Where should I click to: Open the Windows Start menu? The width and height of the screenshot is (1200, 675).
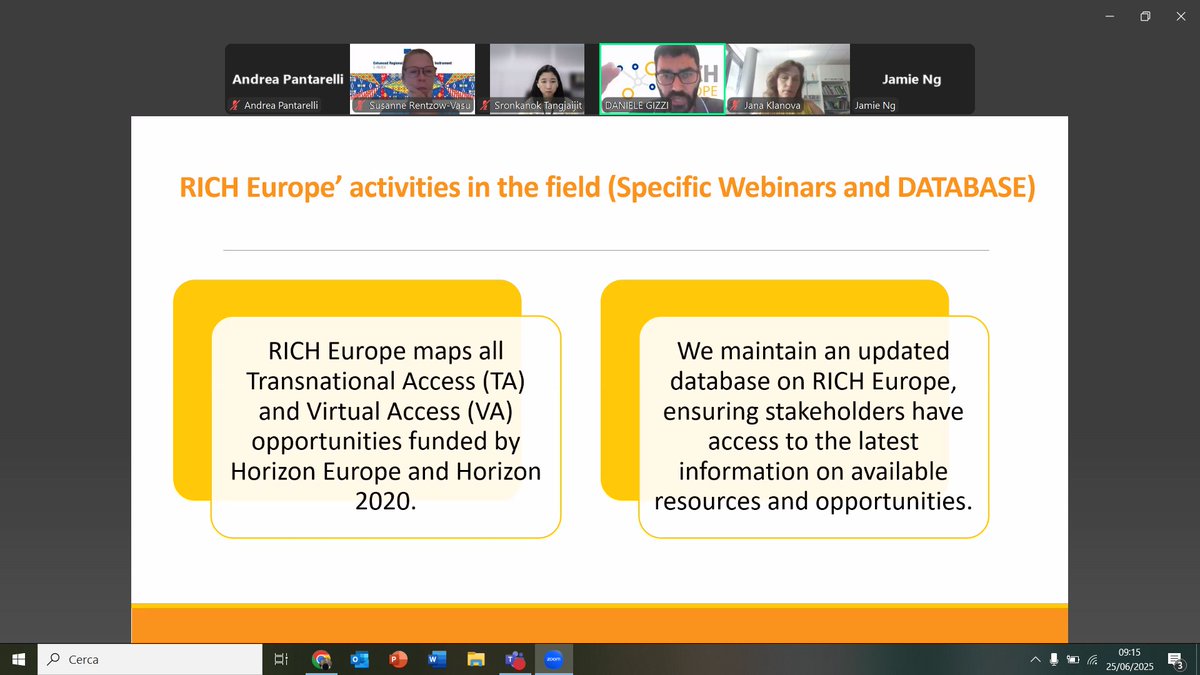(18, 659)
